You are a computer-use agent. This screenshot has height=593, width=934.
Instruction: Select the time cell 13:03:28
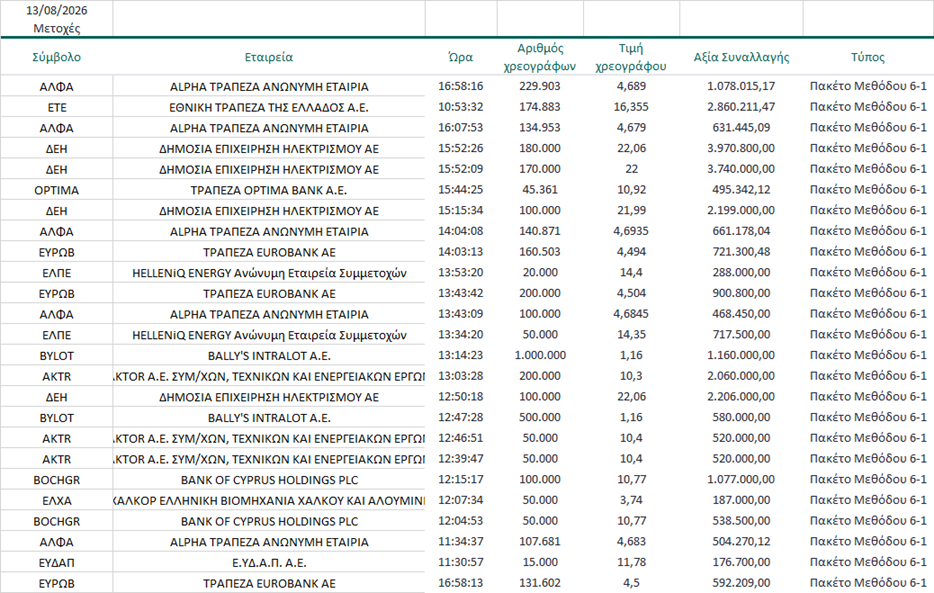click(460, 376)
